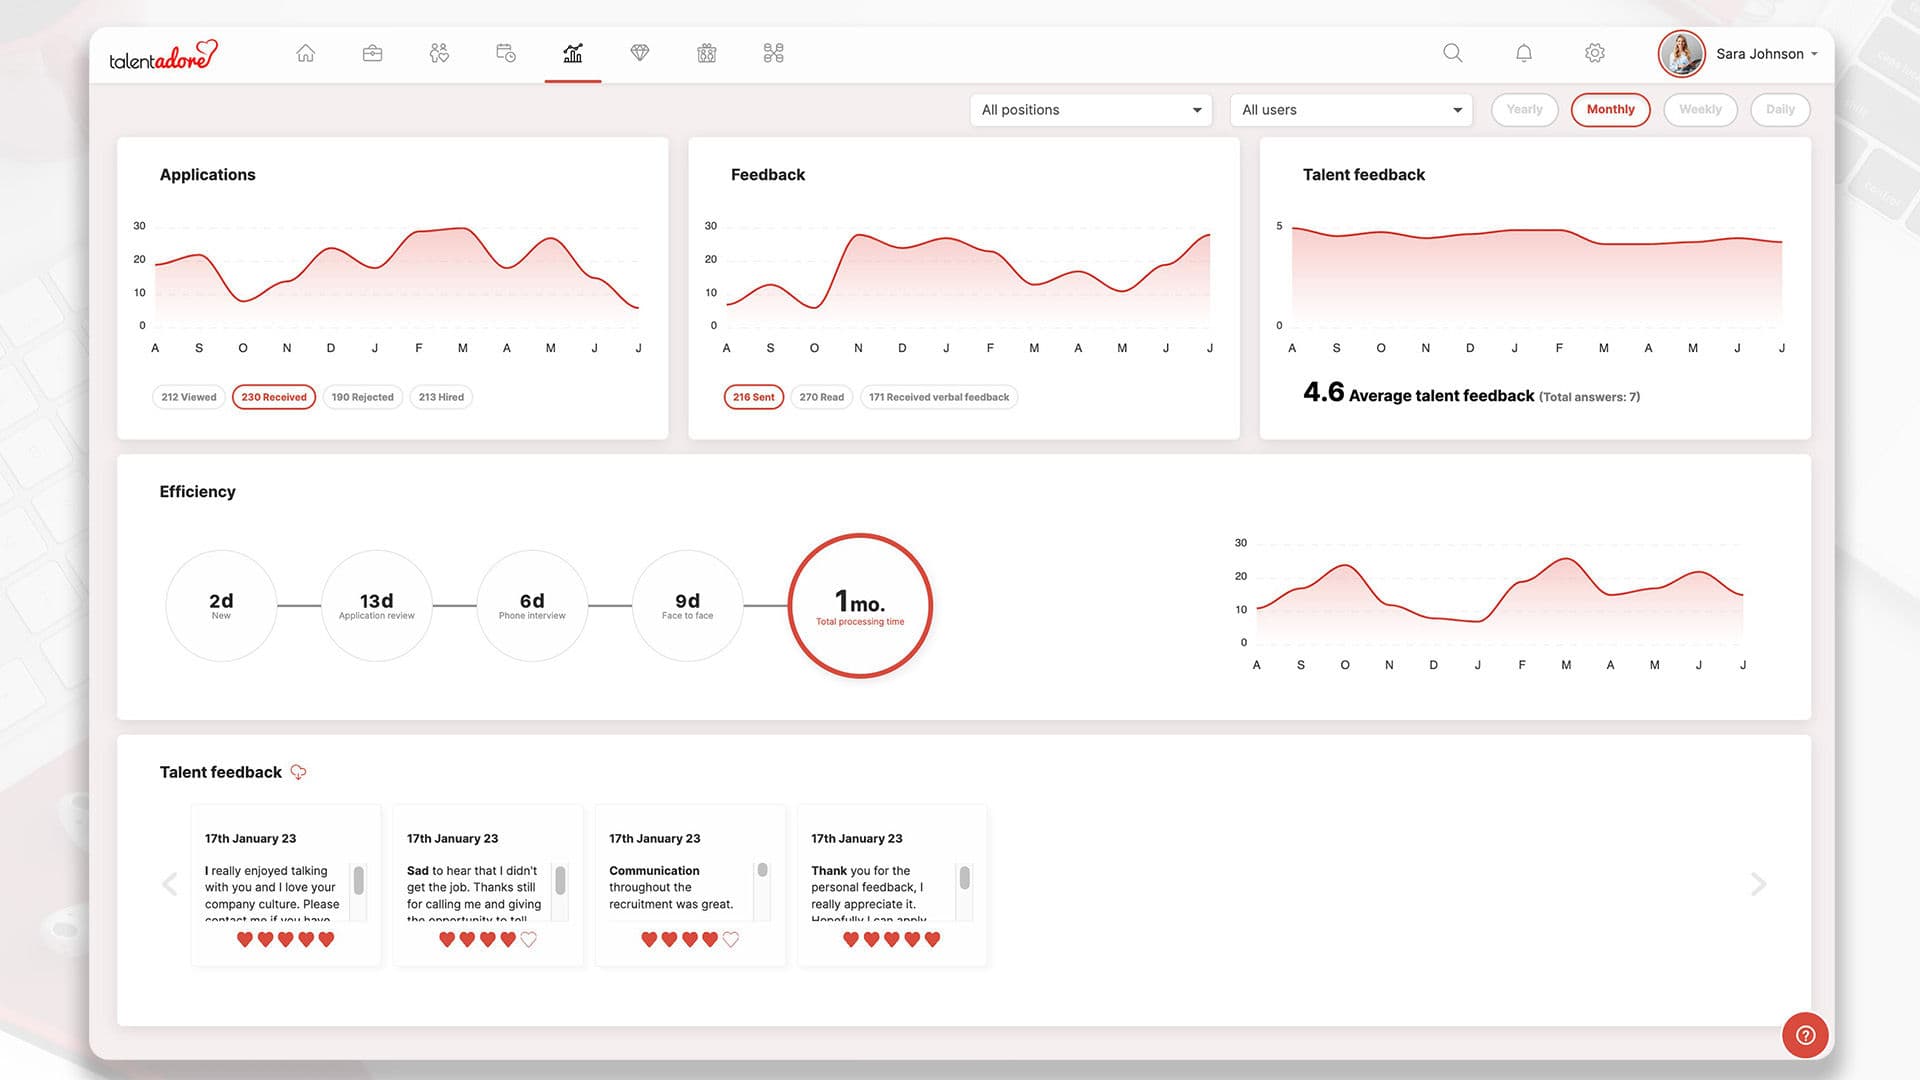Toggle the 190 Rejected filter
1920x1080 pixels.
point(363,397)
